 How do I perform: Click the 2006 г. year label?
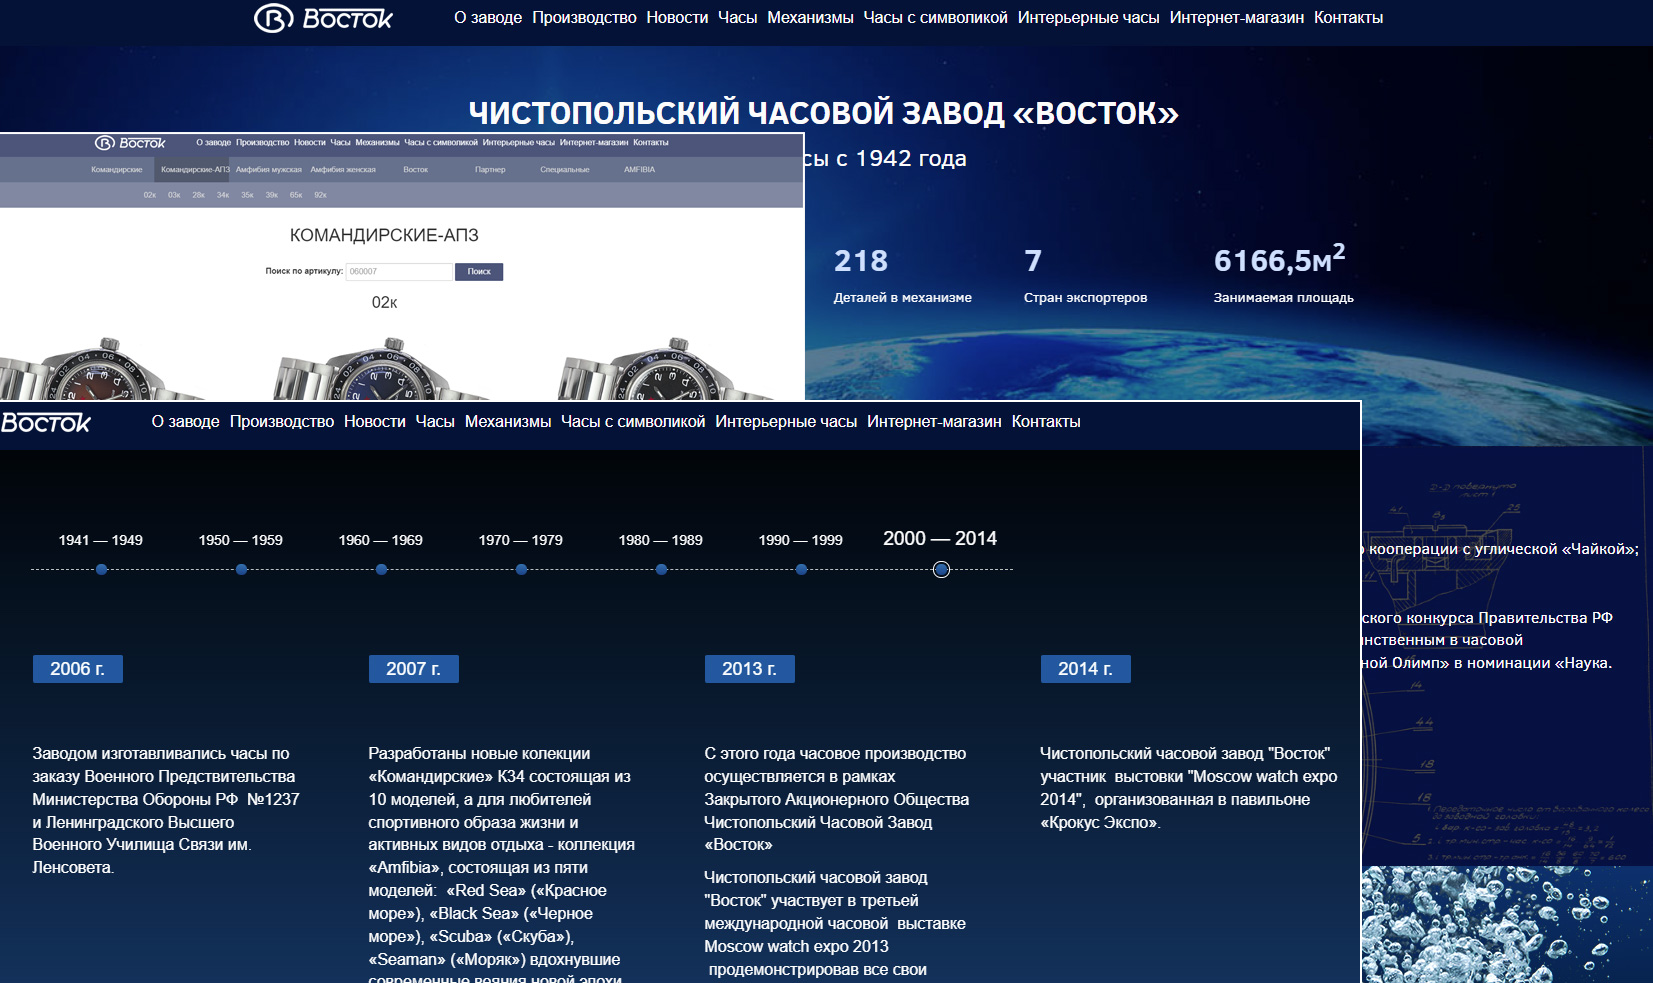pos(77,669)
